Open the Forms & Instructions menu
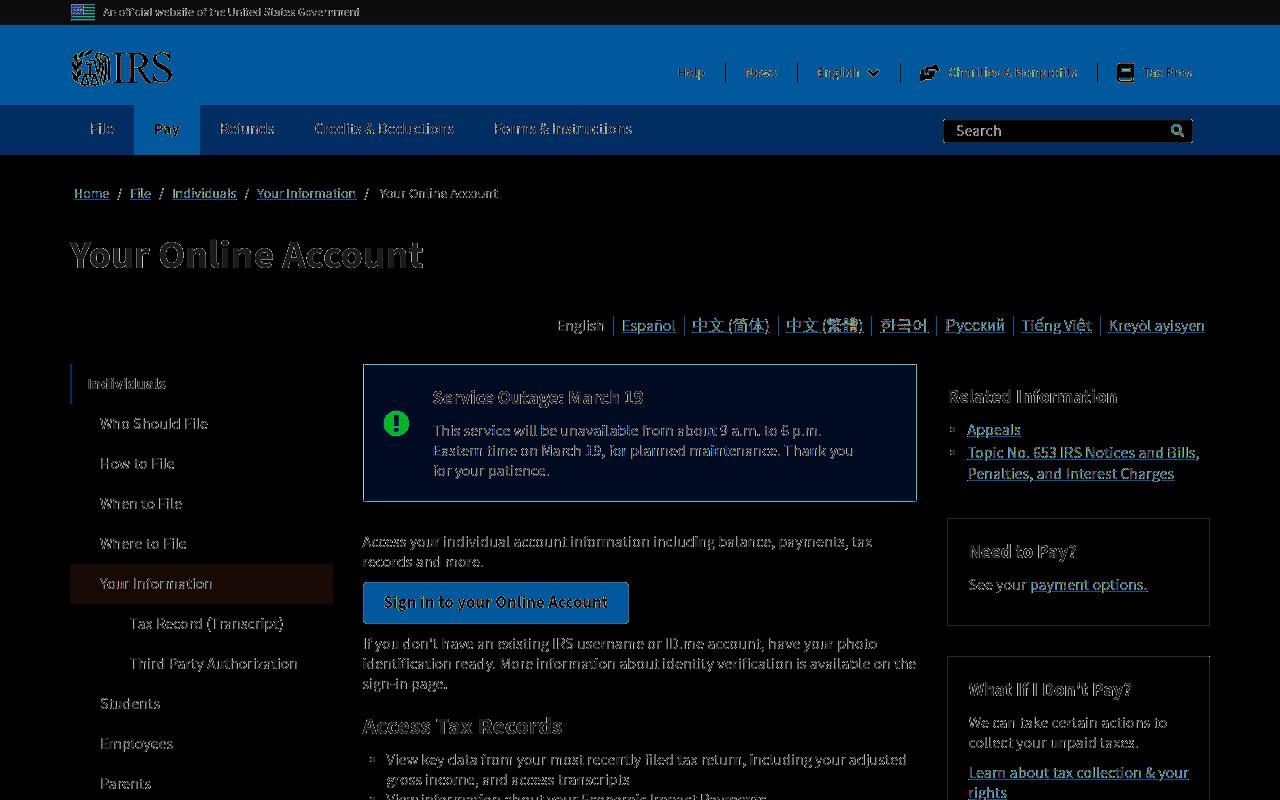Image resolution: width=1280 pixels, height=800 pixels. pos(563,129)
